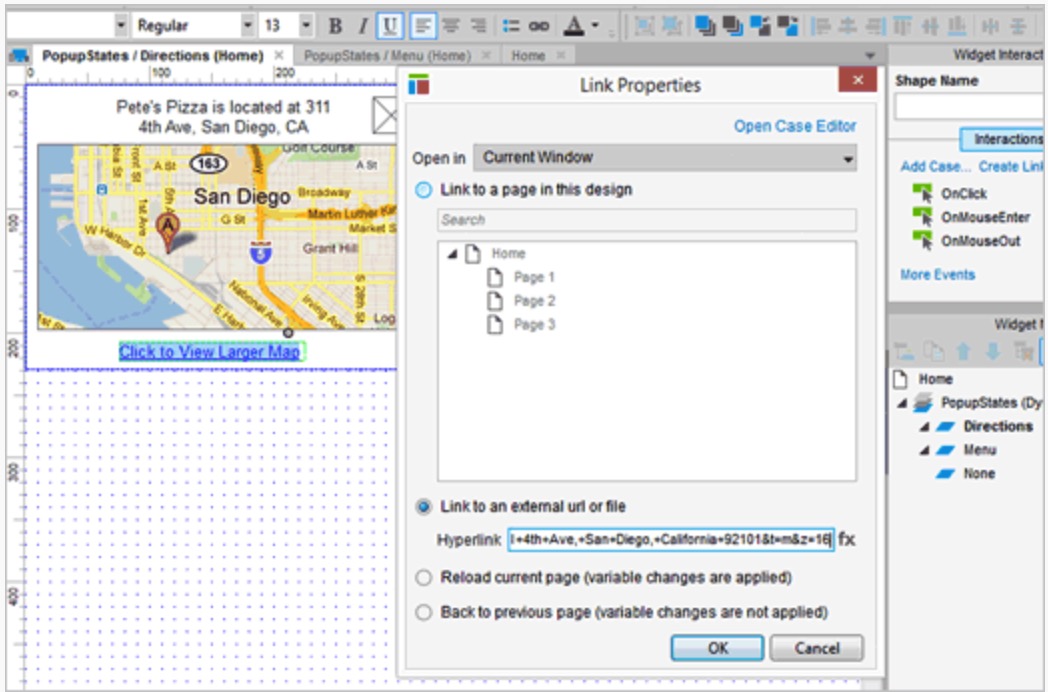The image size is (1048, 692).
Task: Click the align middle vertically icon
Action: tap(930, 26)
